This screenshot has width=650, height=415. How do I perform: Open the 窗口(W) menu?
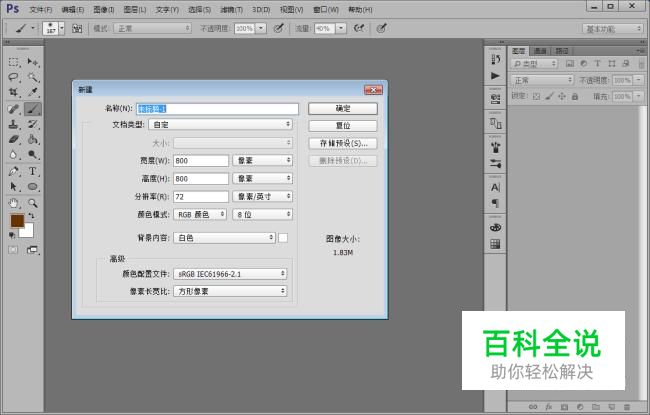pos(326,9)
